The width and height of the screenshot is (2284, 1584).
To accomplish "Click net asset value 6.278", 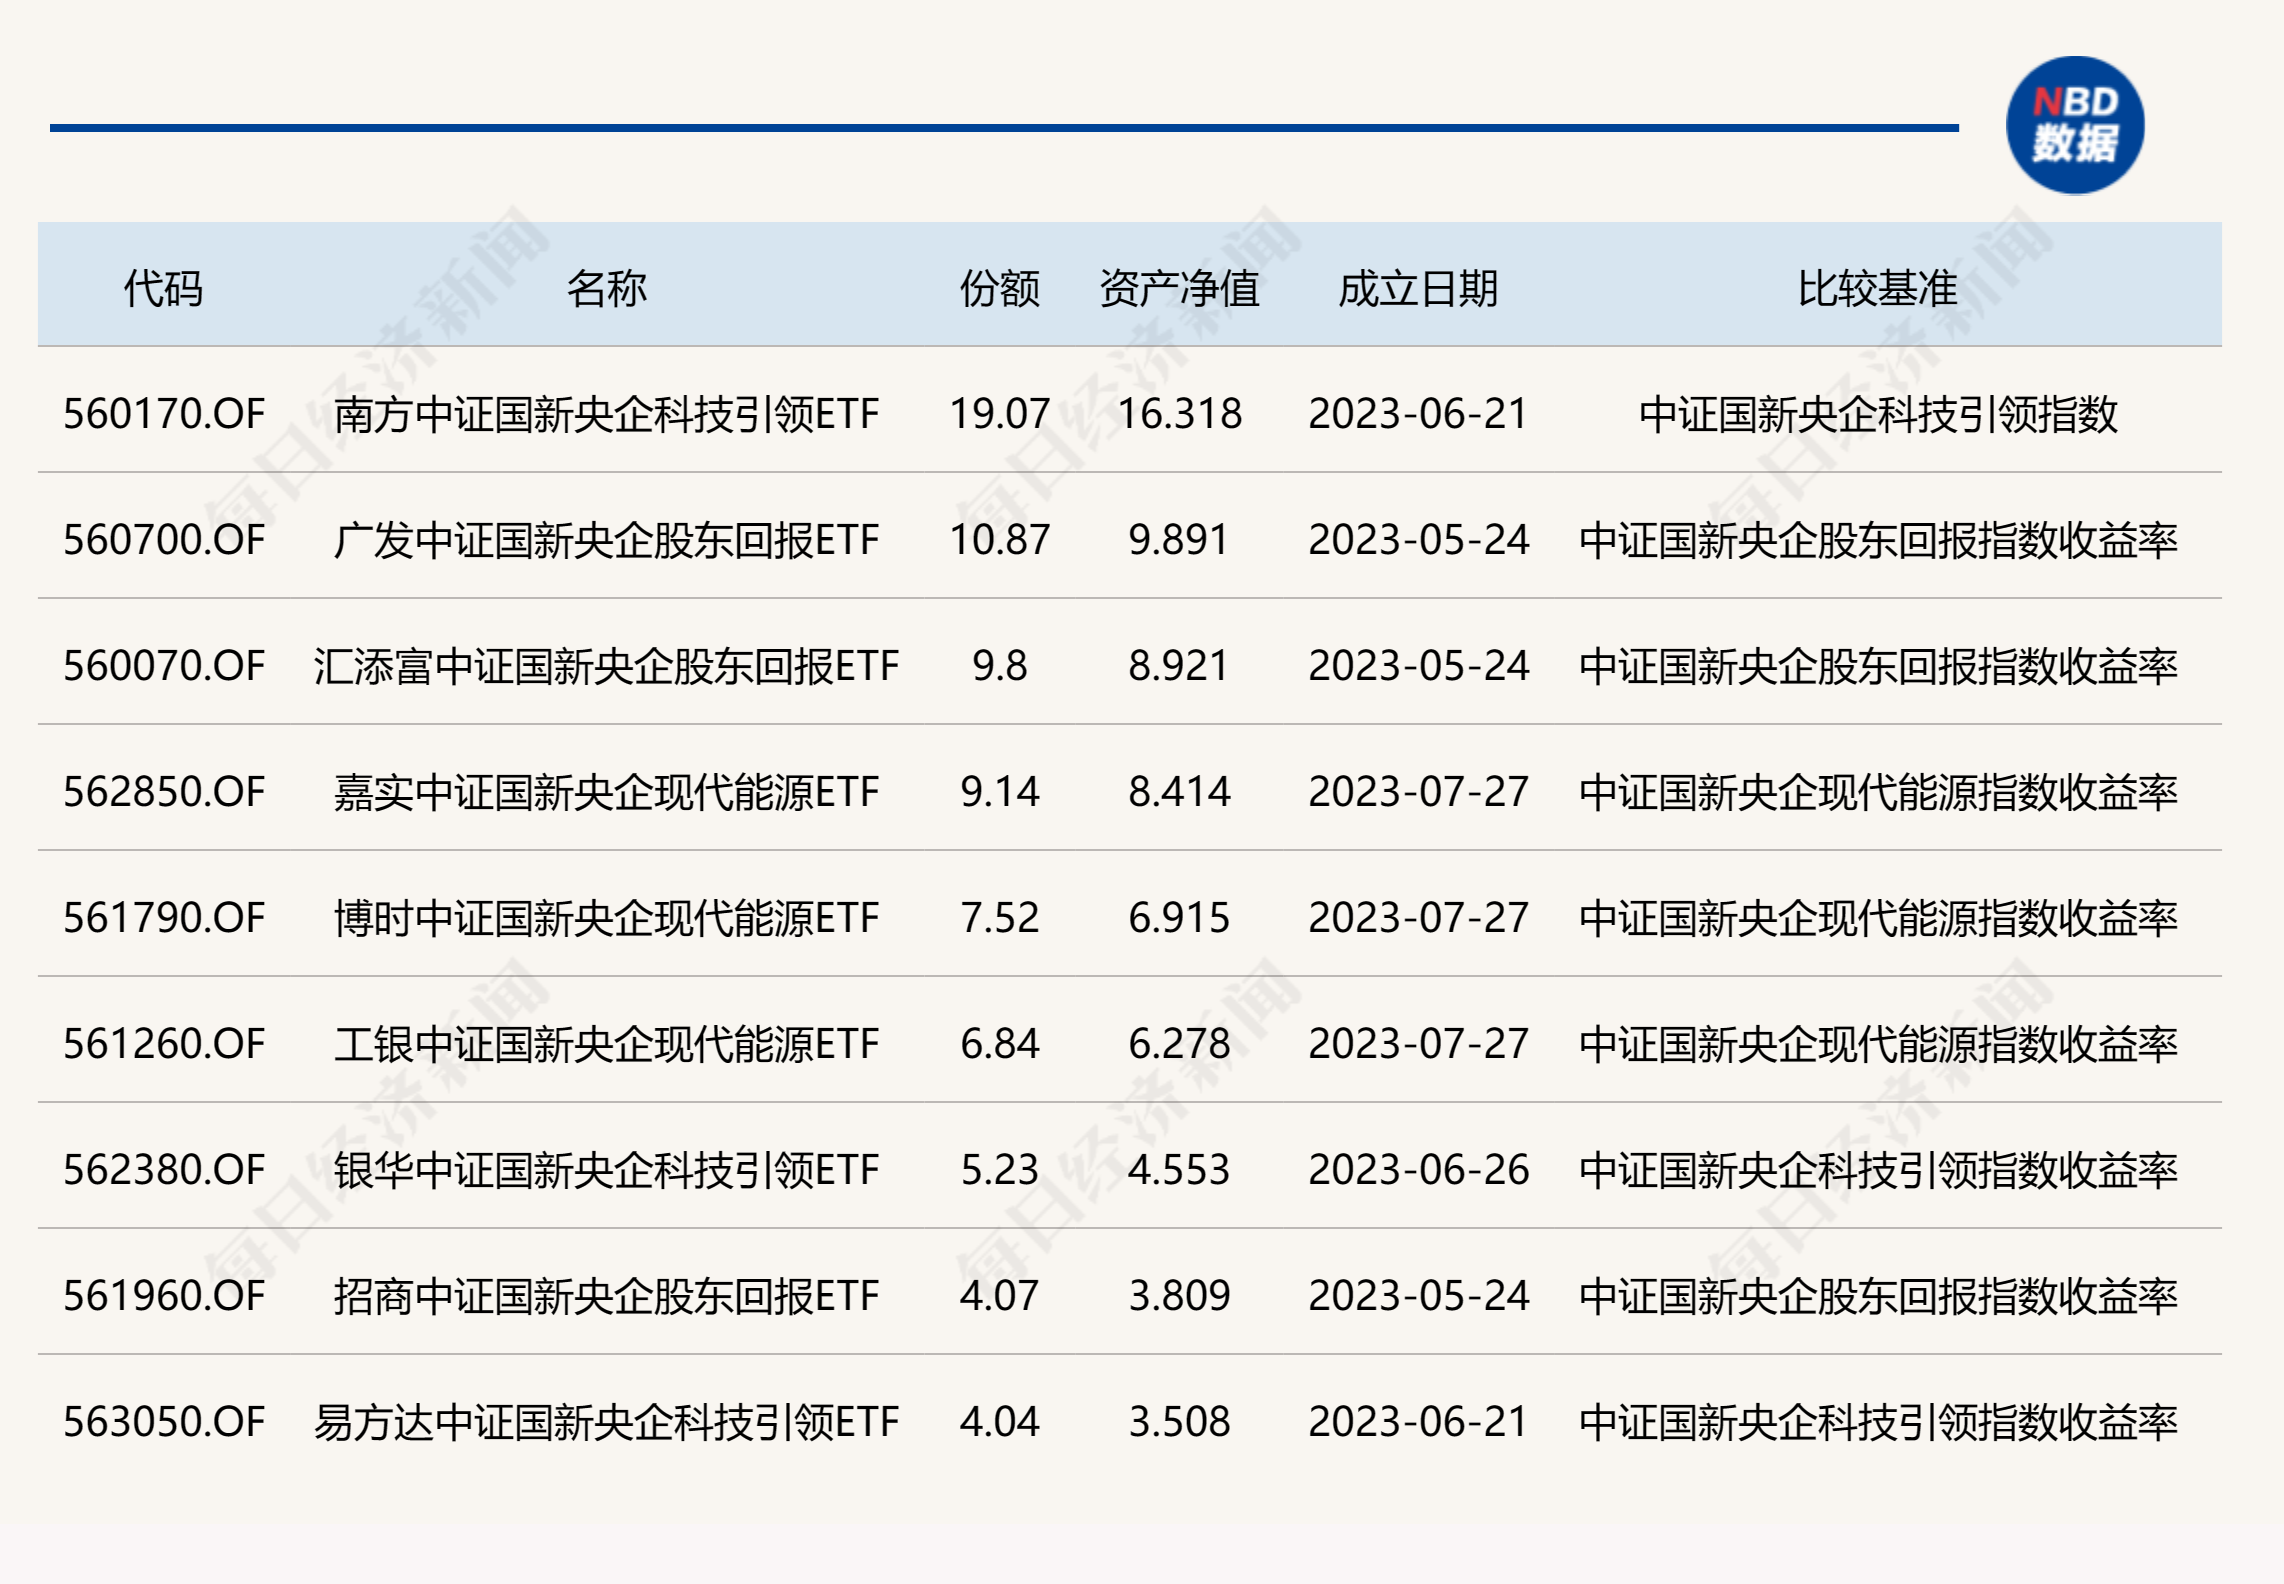I will [x=1179, y=1044].
